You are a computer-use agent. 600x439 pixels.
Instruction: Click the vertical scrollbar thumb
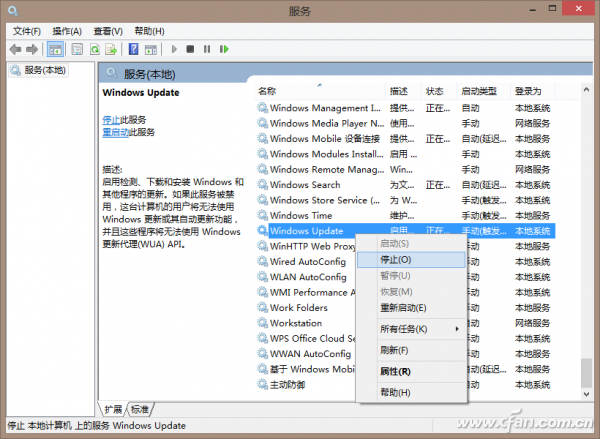tap(586, 373)
